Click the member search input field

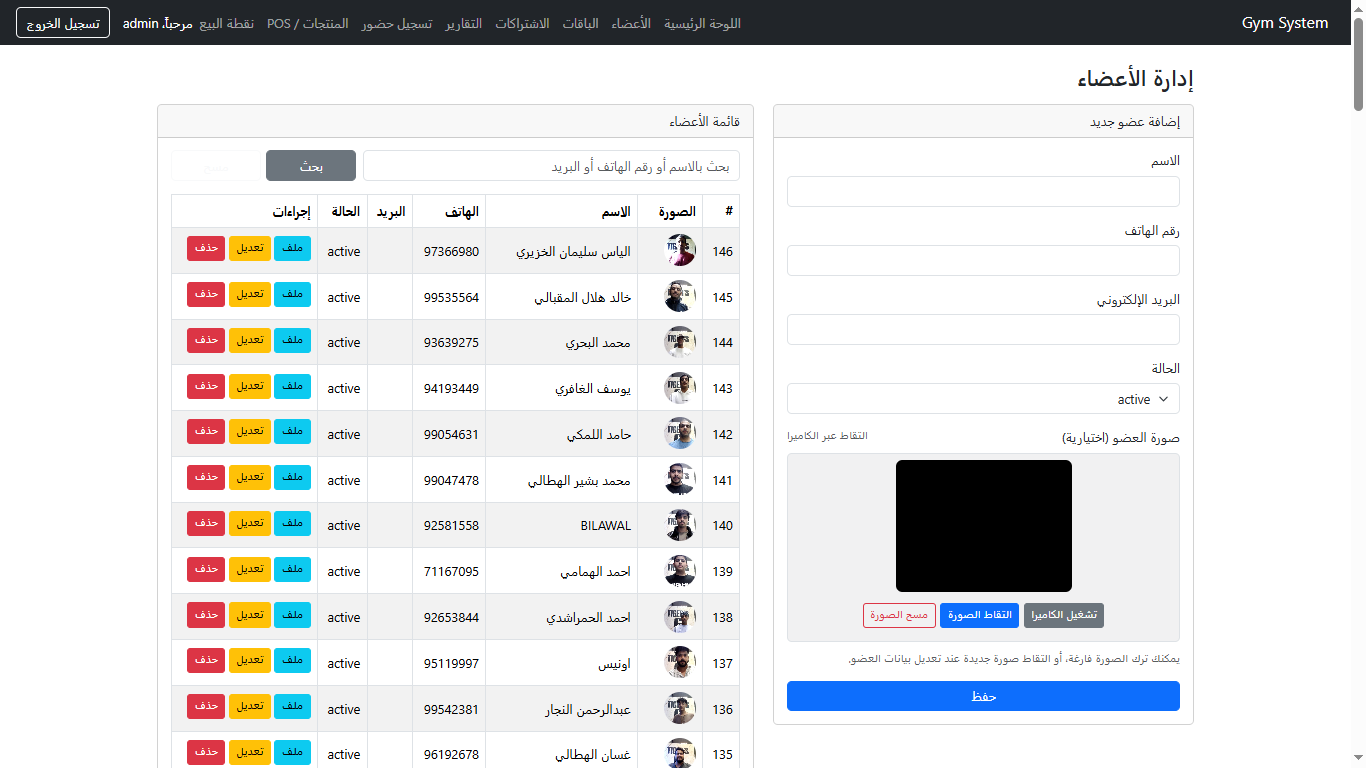click(x=551, y=166)
